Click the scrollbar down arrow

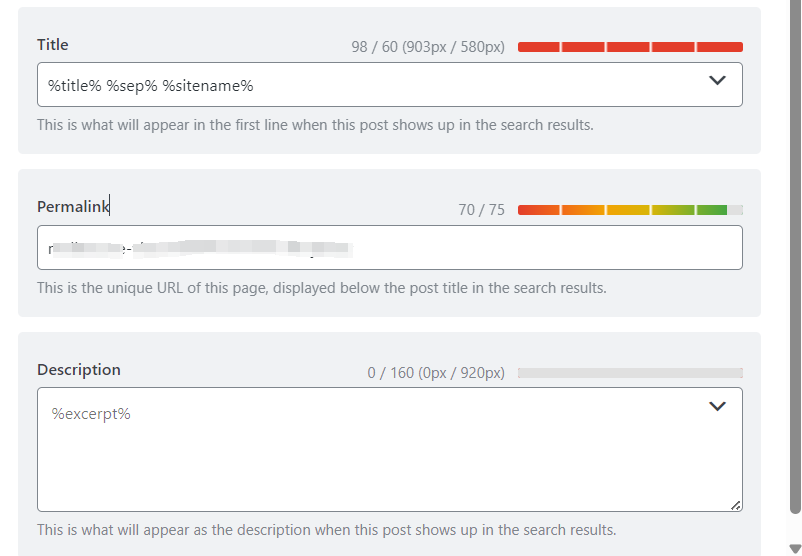(795, 546)
